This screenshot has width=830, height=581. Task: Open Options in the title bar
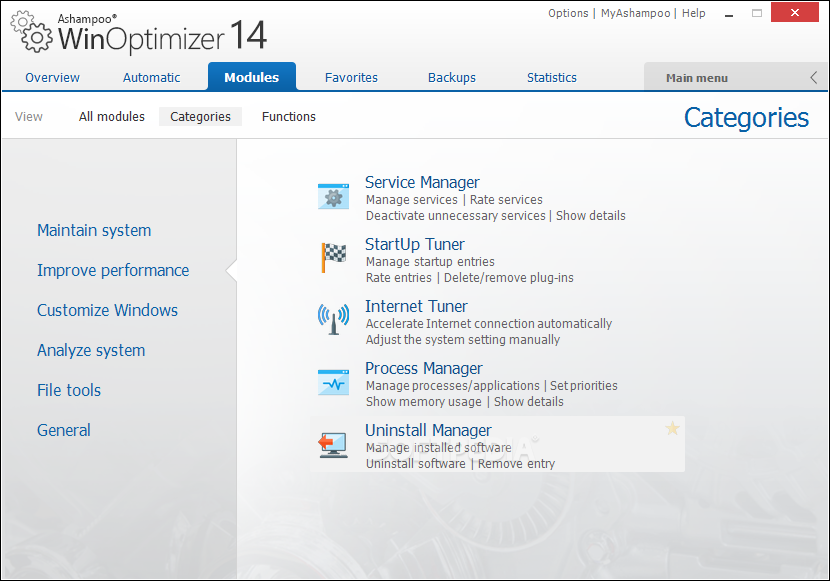[568, 13]
